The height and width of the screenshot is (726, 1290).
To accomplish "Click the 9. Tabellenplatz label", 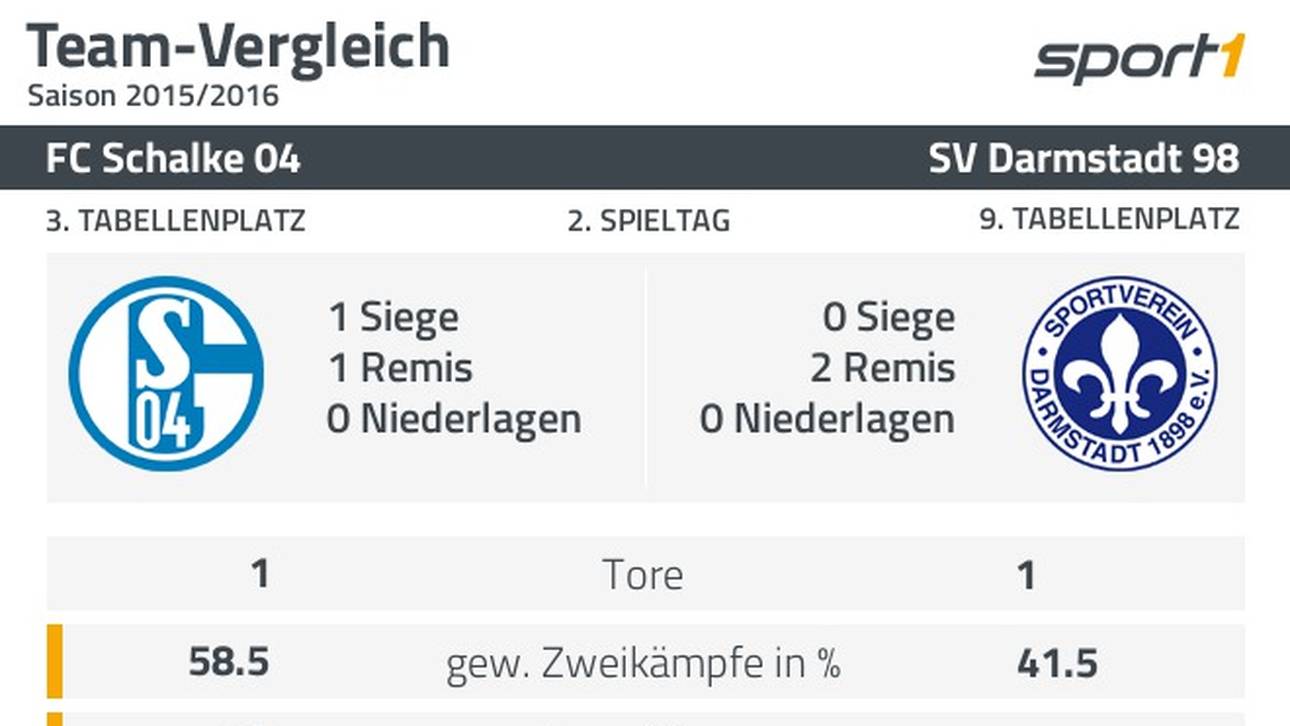I will tap(1110, 220).
